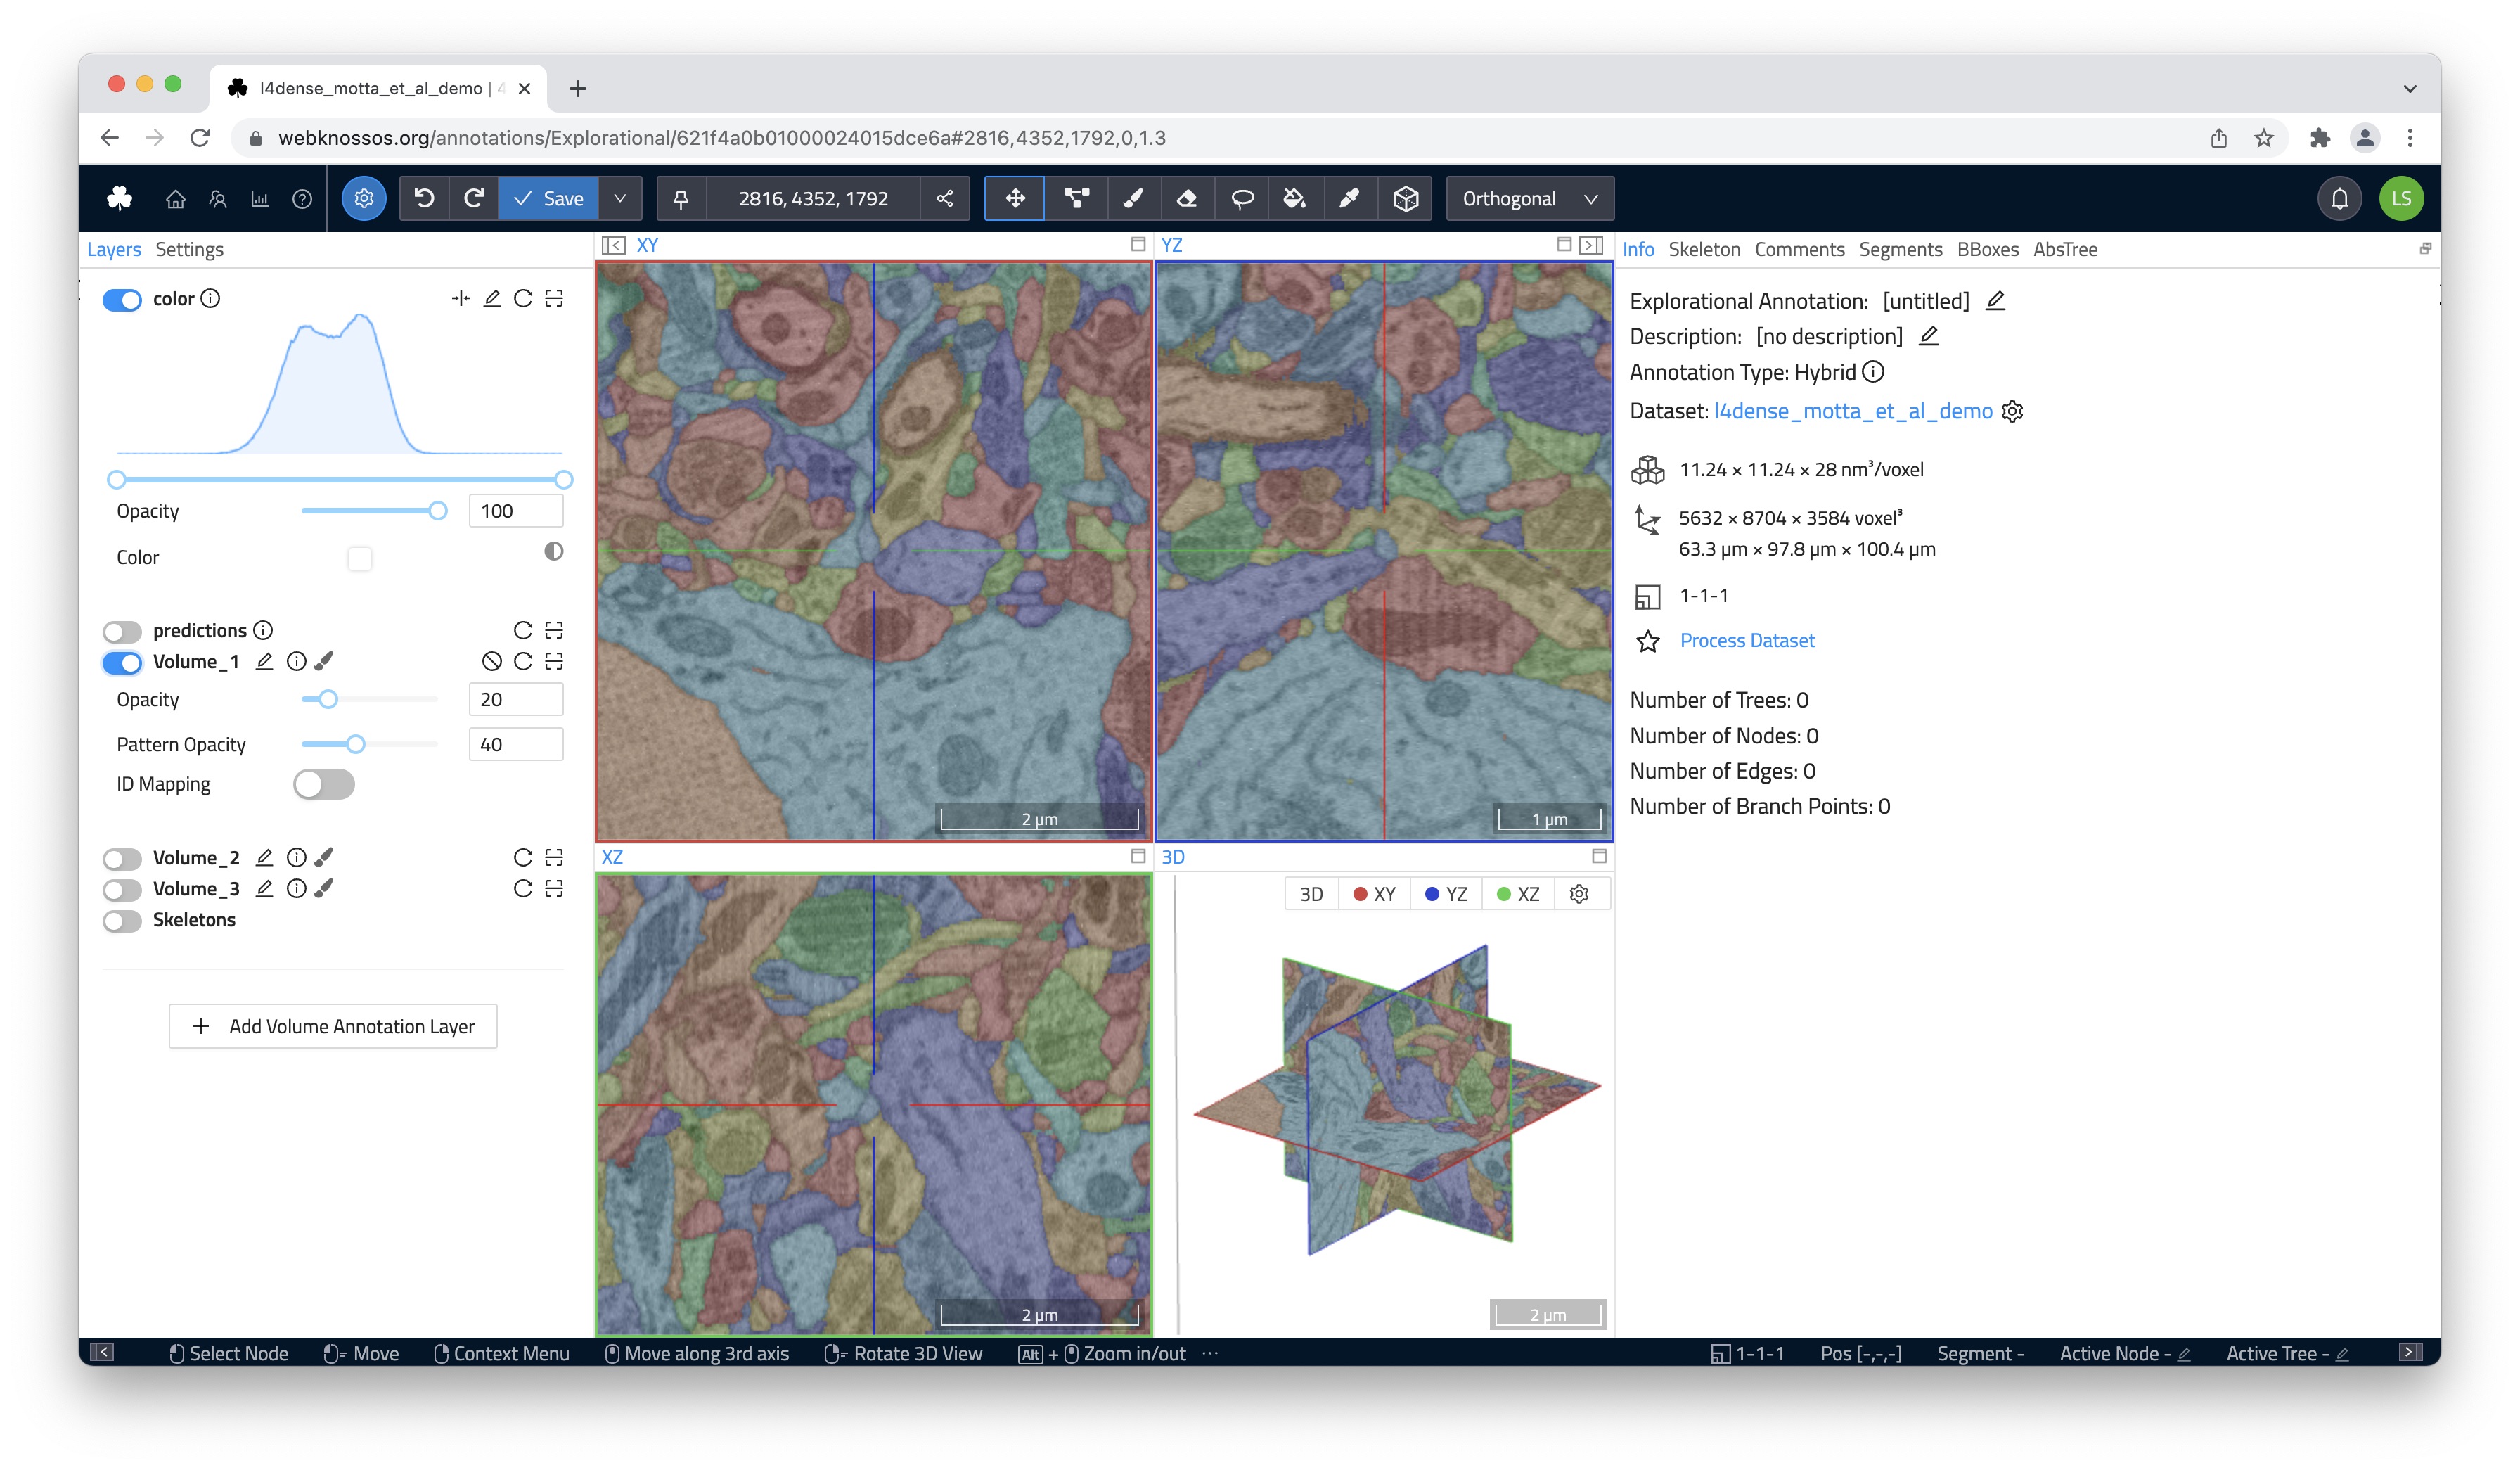Open 3D viewport settings gear
2520x1470 pixels.
point(1579,894)
